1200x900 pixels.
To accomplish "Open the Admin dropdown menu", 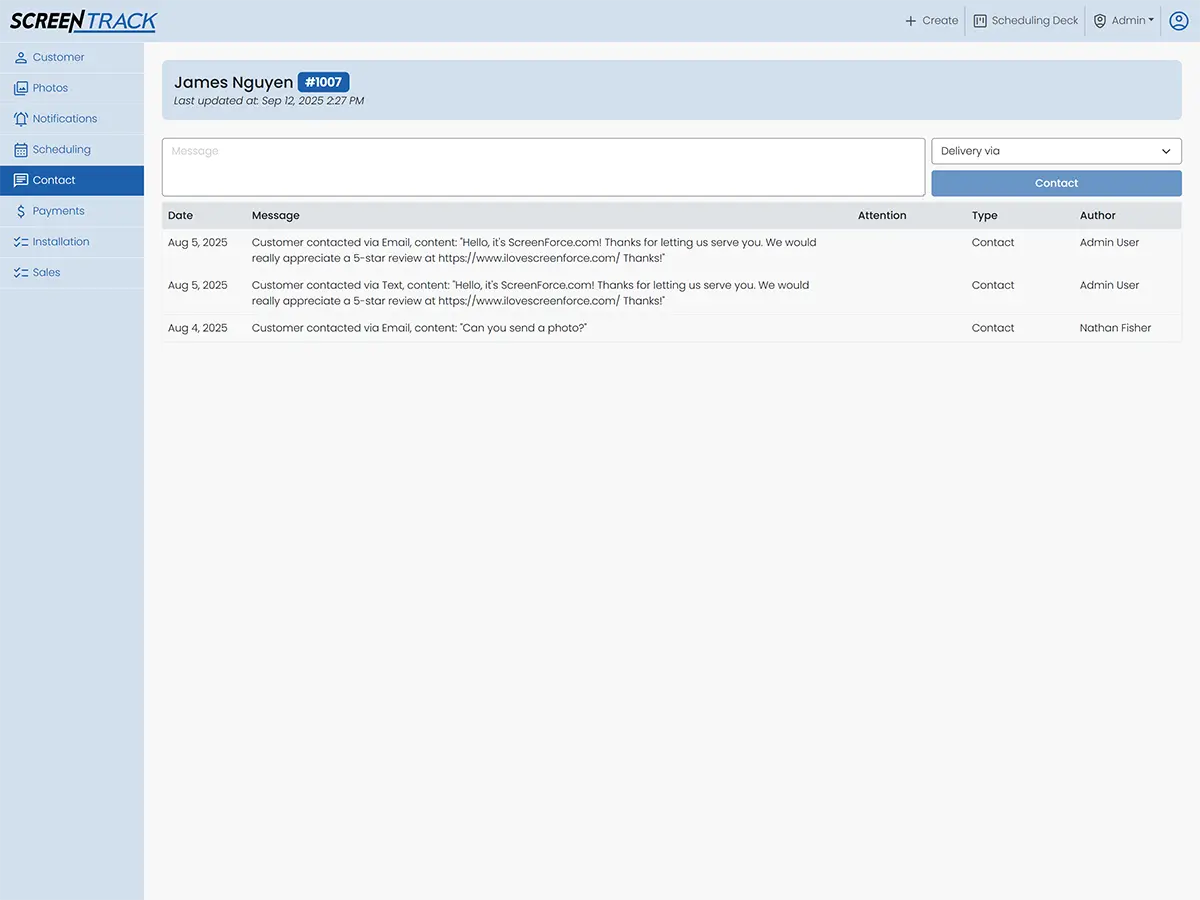I will click(1124, 21).
